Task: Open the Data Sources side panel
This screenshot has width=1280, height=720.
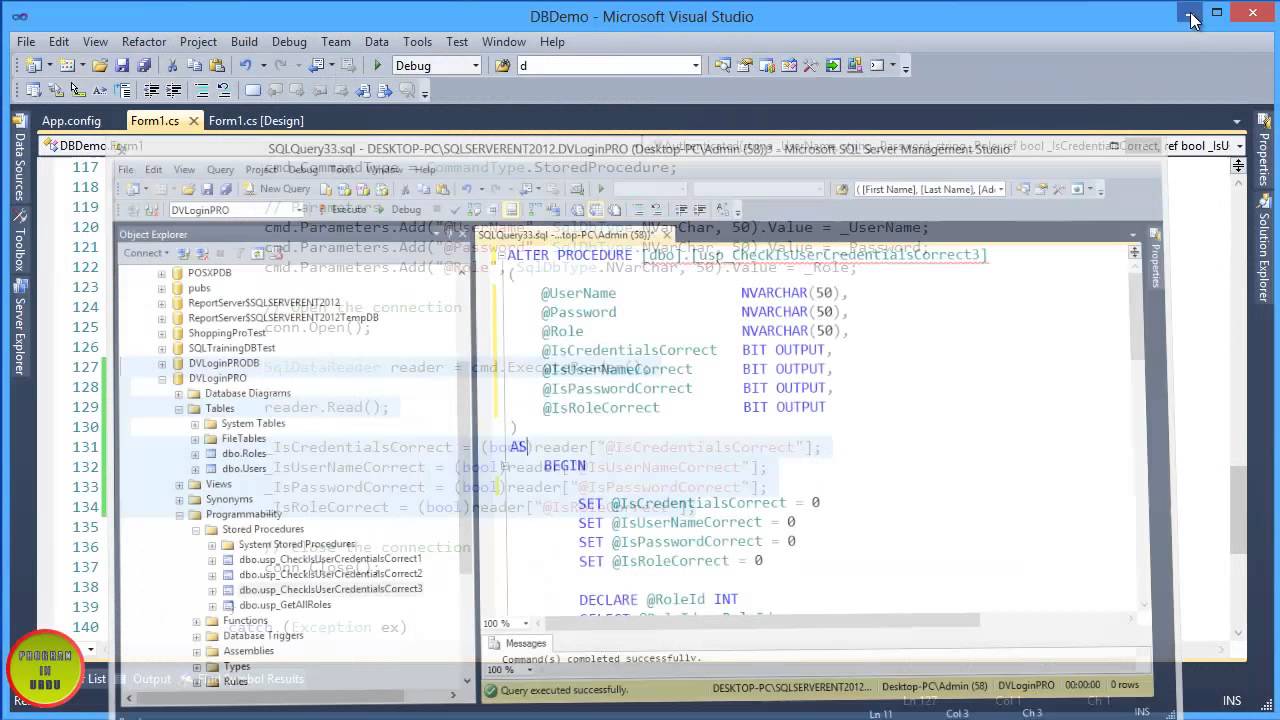Action: click(19, 159)
